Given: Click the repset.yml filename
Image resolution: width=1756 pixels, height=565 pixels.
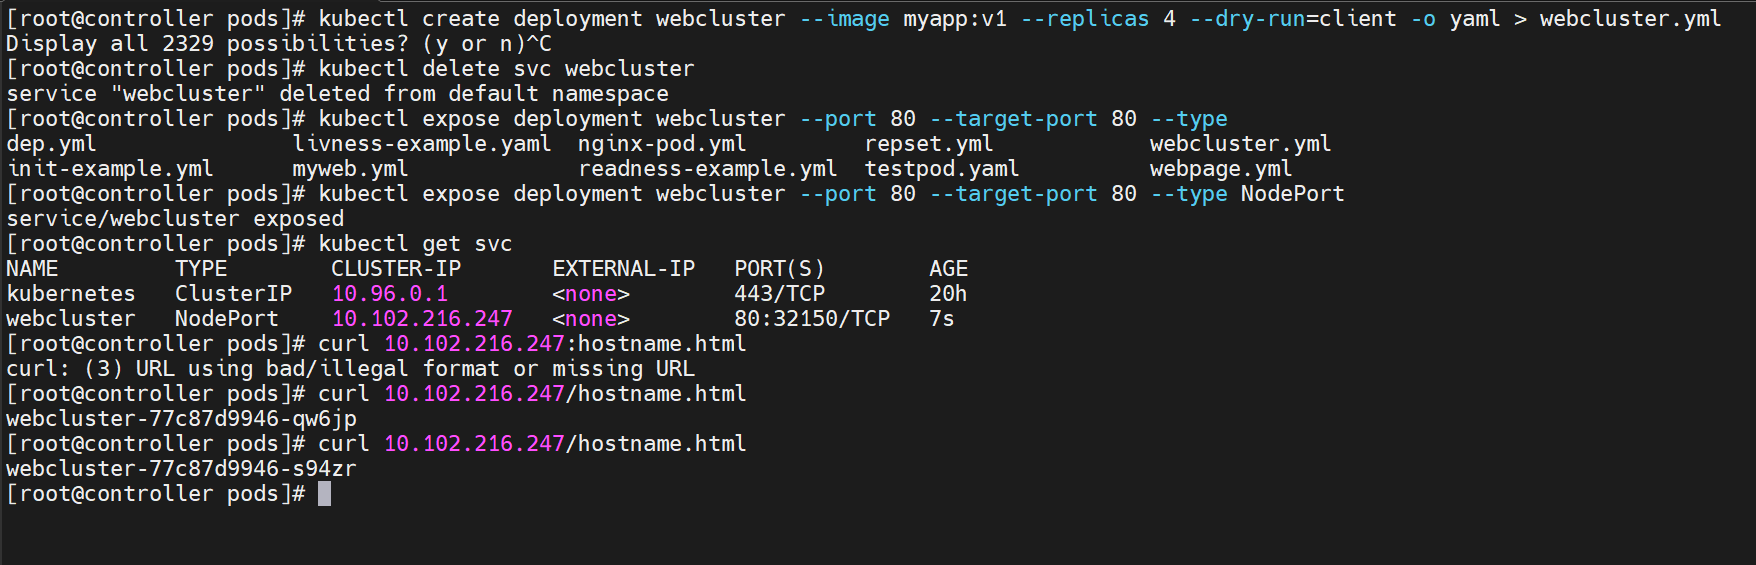Looking at the screenshot, I should [929, 144].
